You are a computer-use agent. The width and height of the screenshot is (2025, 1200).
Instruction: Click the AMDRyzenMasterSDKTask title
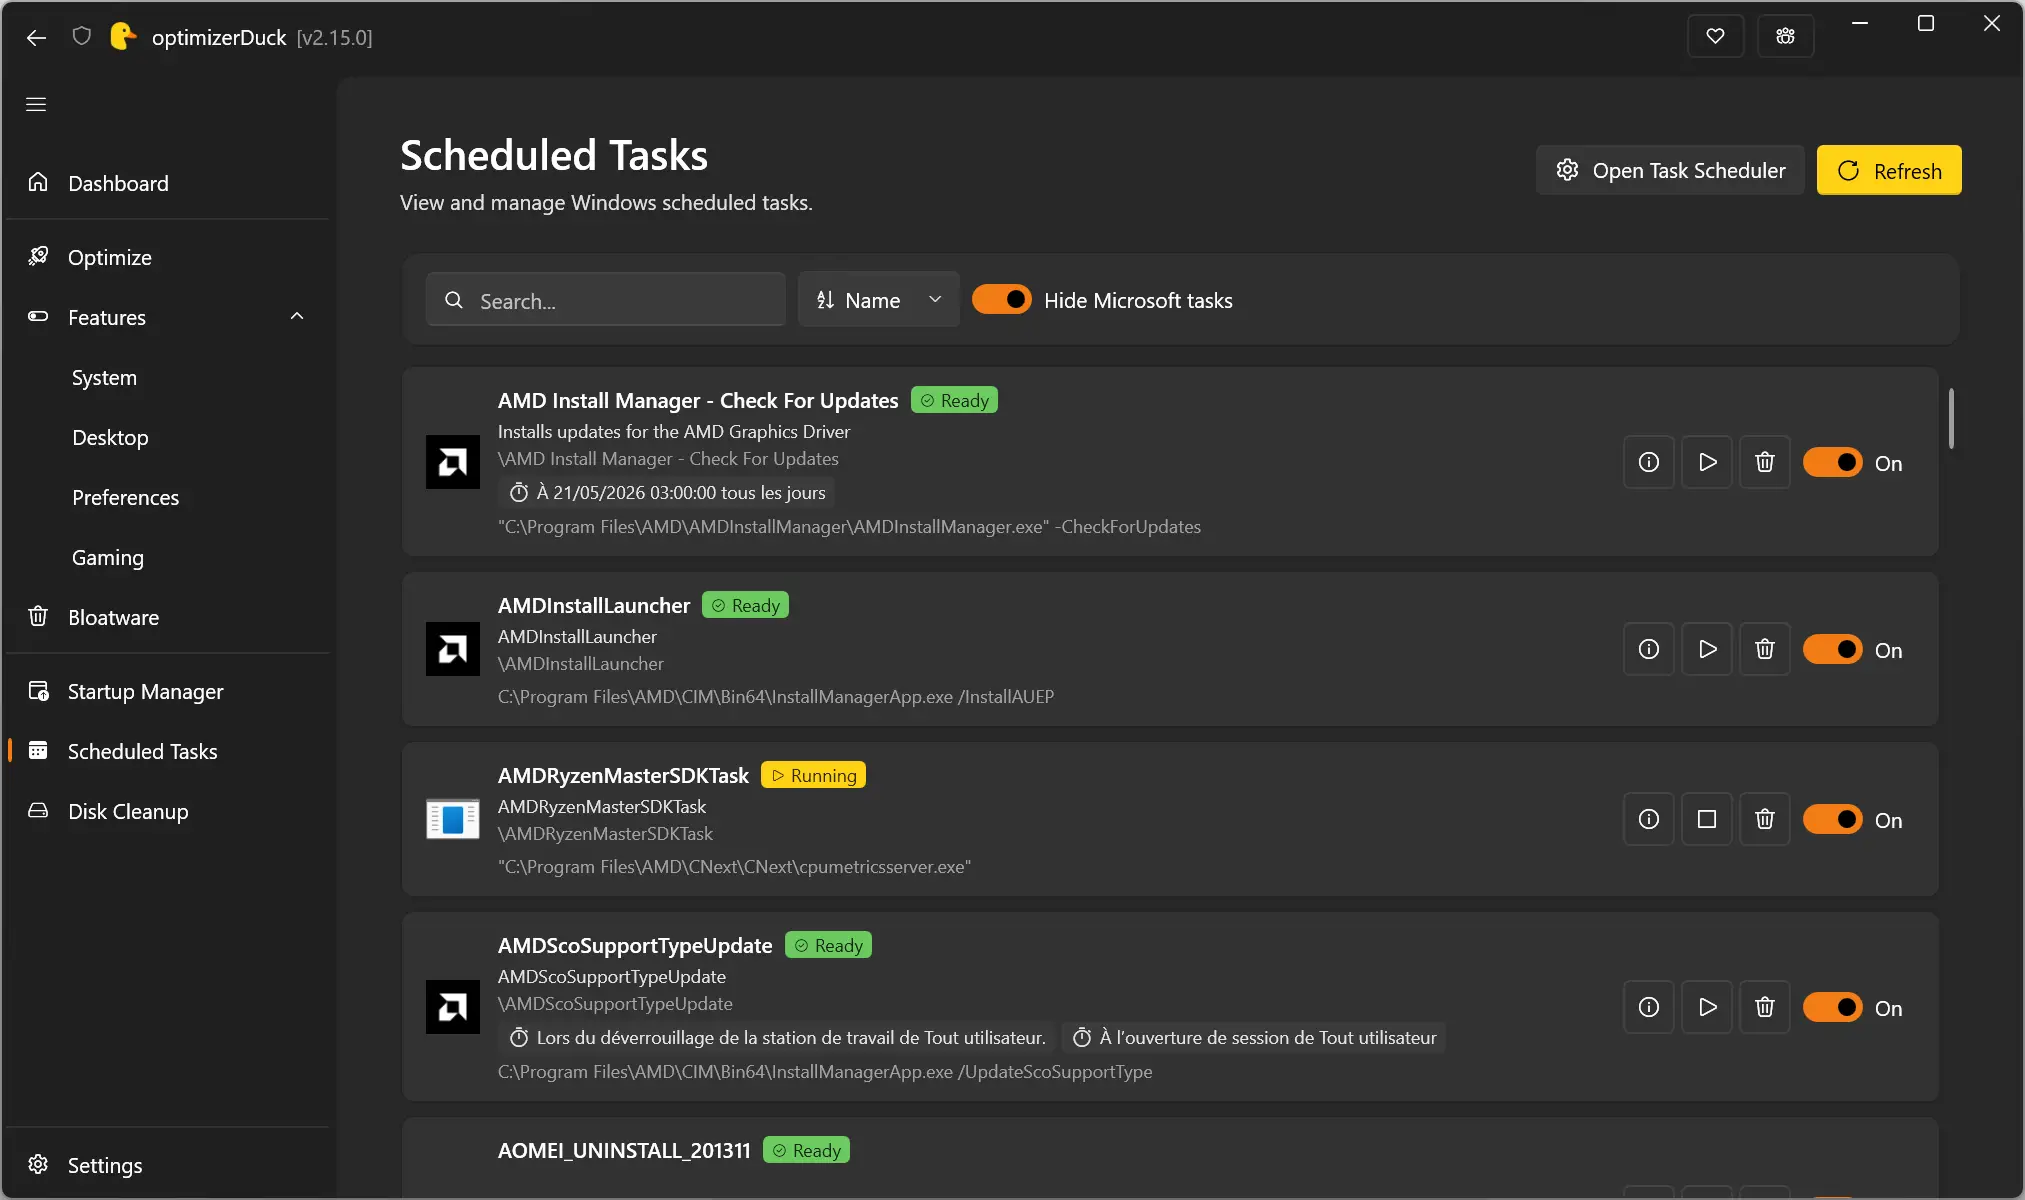623,775
